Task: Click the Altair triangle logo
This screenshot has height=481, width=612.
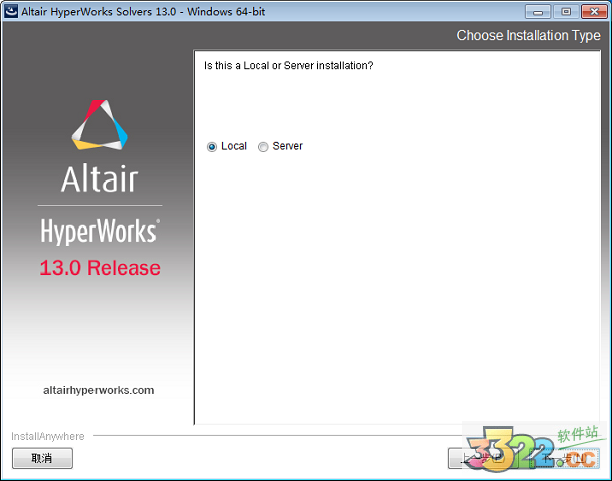Action: pos(99,125)
